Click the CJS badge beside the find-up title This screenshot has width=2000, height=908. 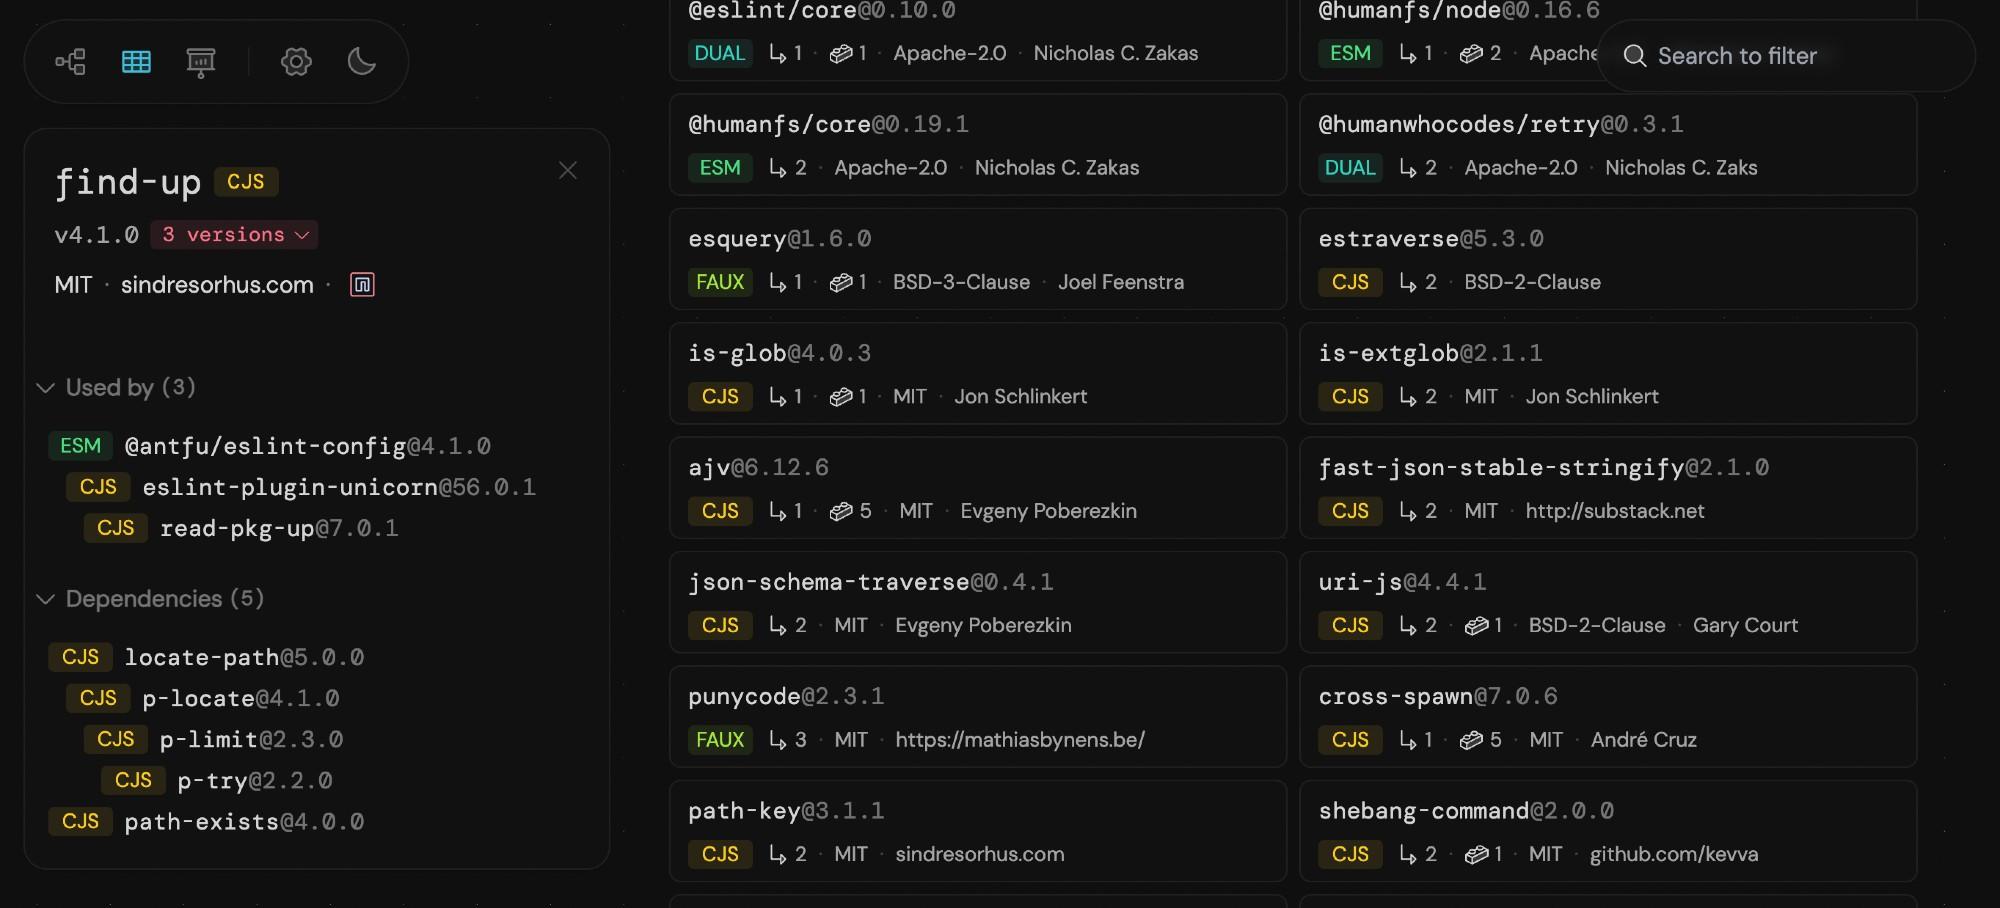pos(246,182)
